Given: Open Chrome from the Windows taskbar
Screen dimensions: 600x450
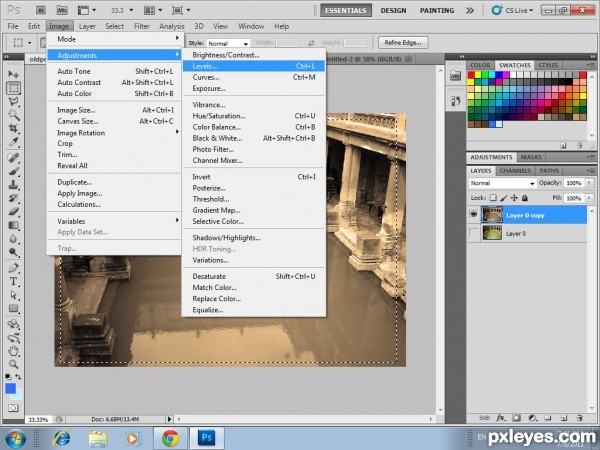Looking at the screenshot, I should pyautogui.click(x=170, y=438).
